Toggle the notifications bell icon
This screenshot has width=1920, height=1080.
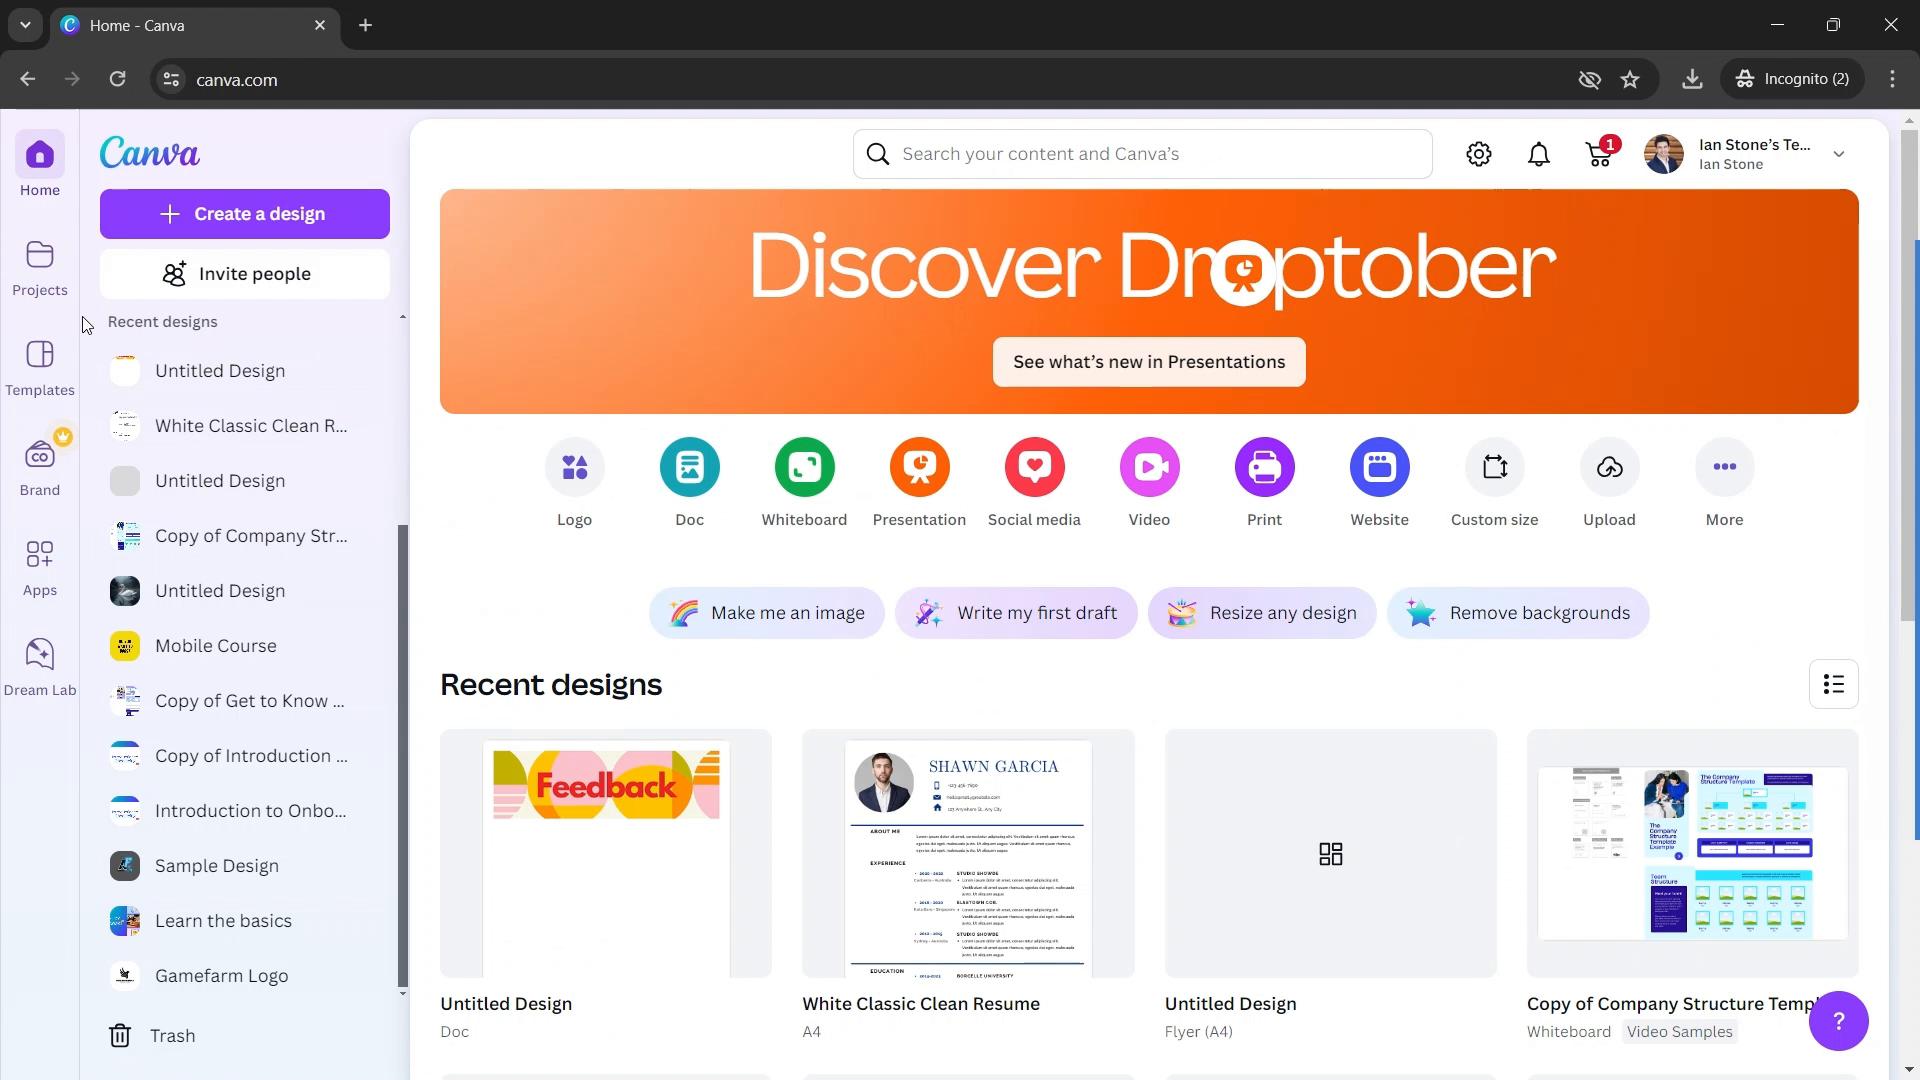tap(1542, 154)
